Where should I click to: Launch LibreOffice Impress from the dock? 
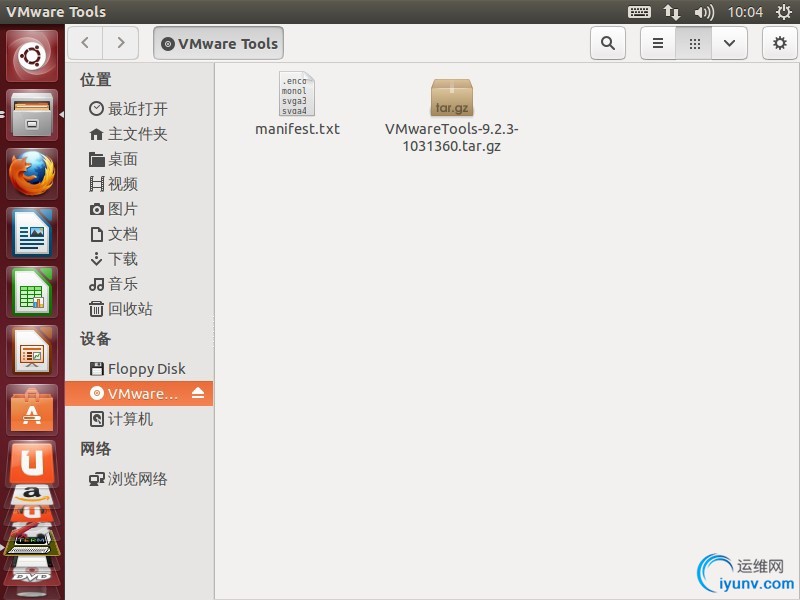point(32,351)
